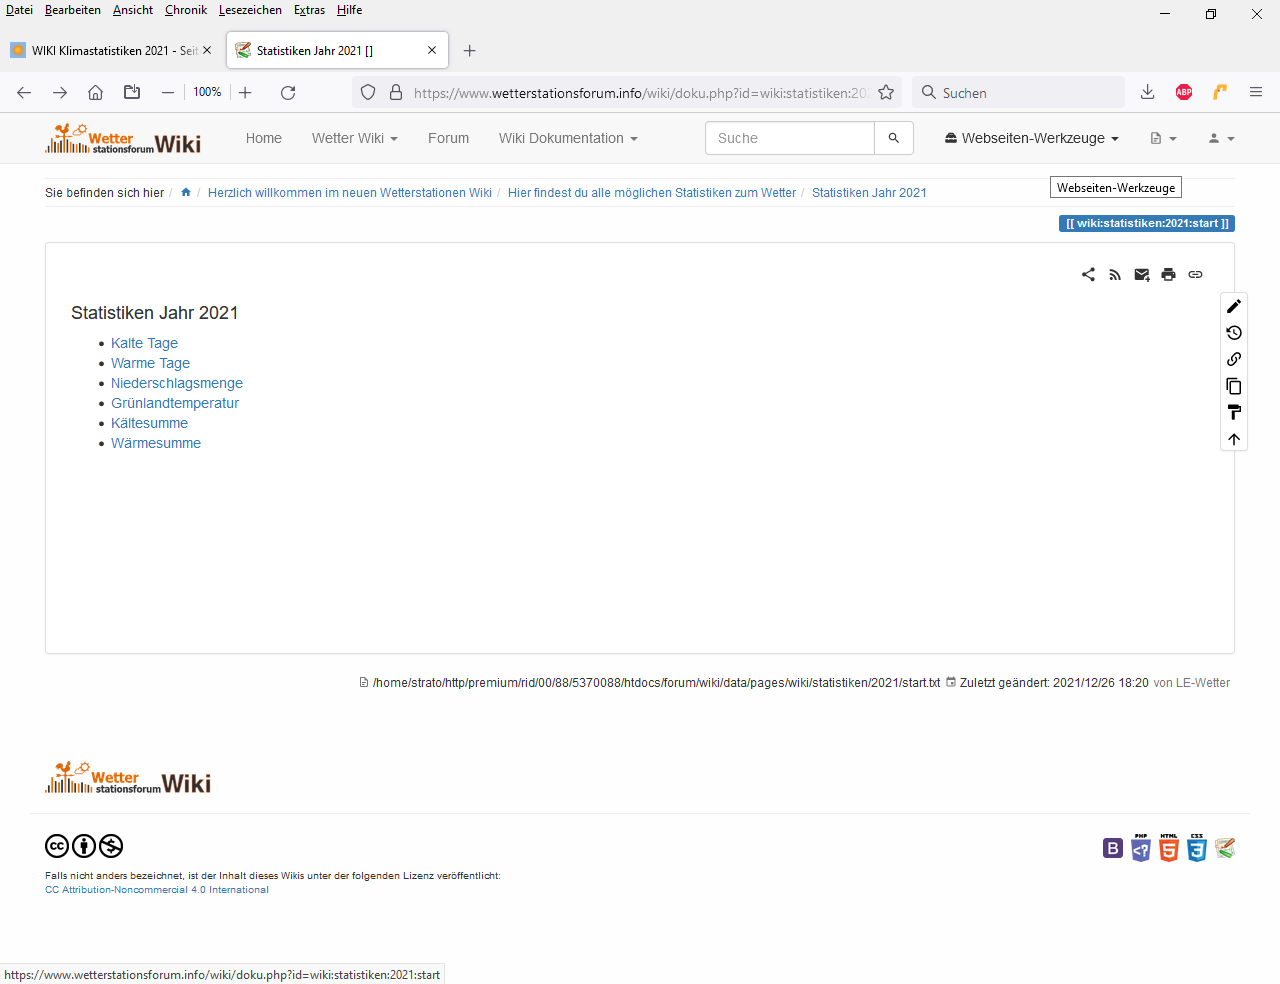Reload the page with the refresh icon
Viewport: 1280px width, 984px height.
click(288, 92)
